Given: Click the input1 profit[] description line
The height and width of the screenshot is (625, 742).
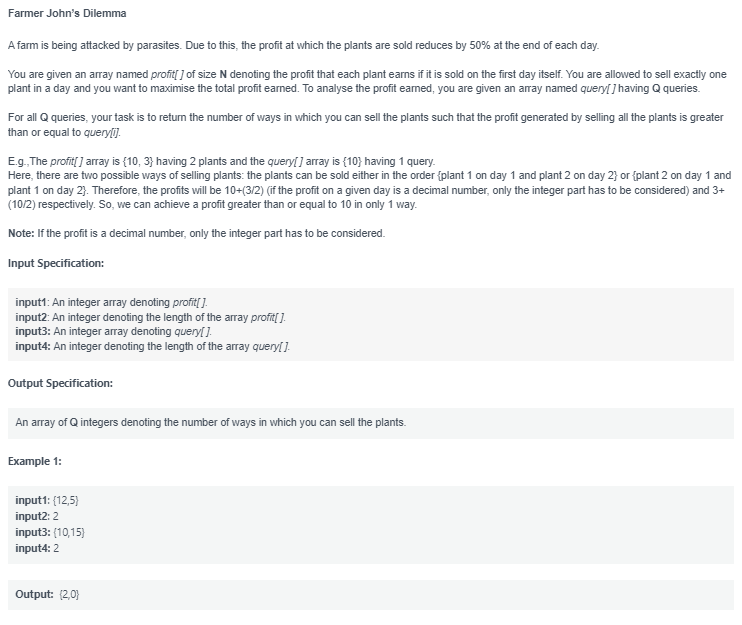Looking at the screenshot, I should (x=112, y=302).
